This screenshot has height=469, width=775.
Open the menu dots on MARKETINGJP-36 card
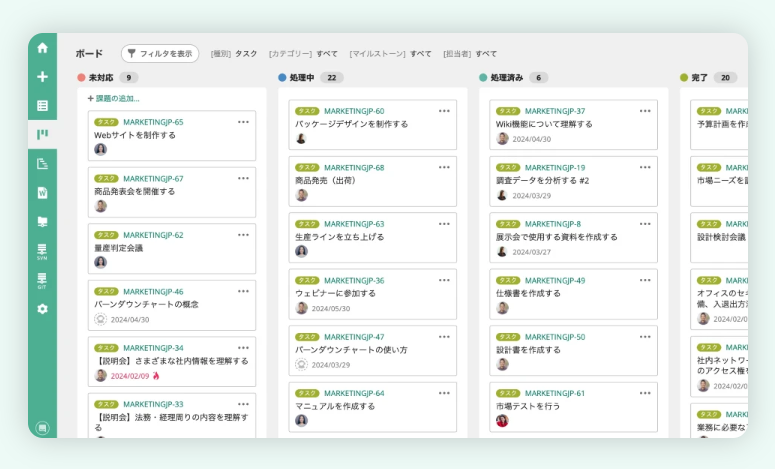pos(444,280)
